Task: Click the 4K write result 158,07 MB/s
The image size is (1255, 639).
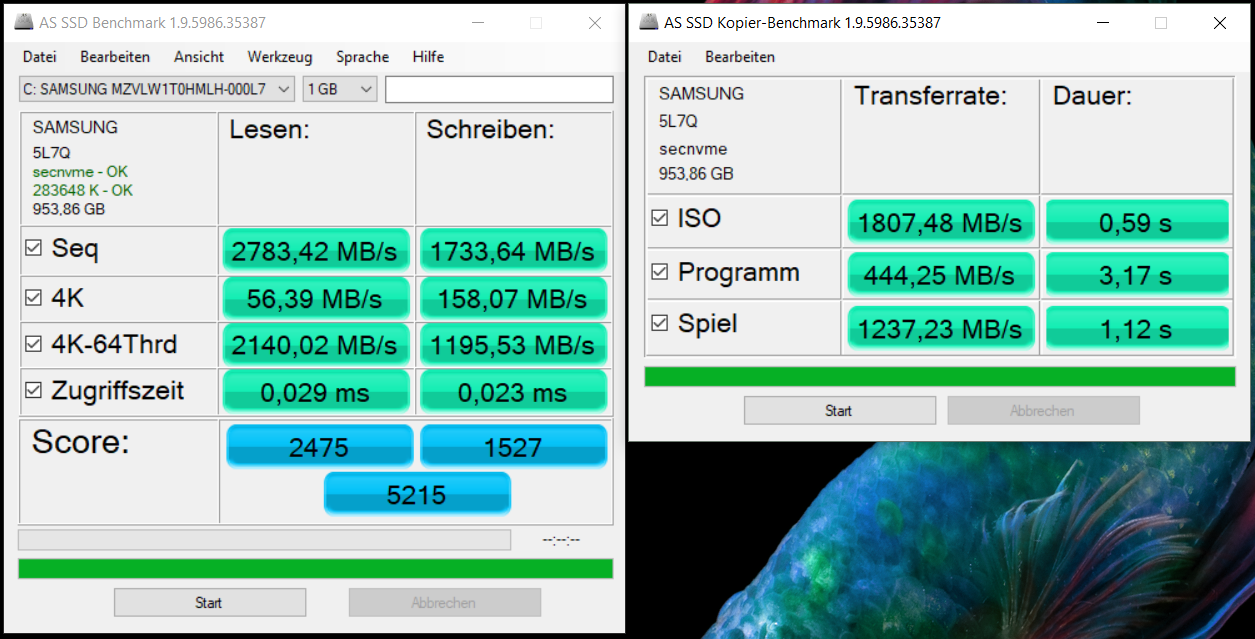Action: click(x=513, y=299)
